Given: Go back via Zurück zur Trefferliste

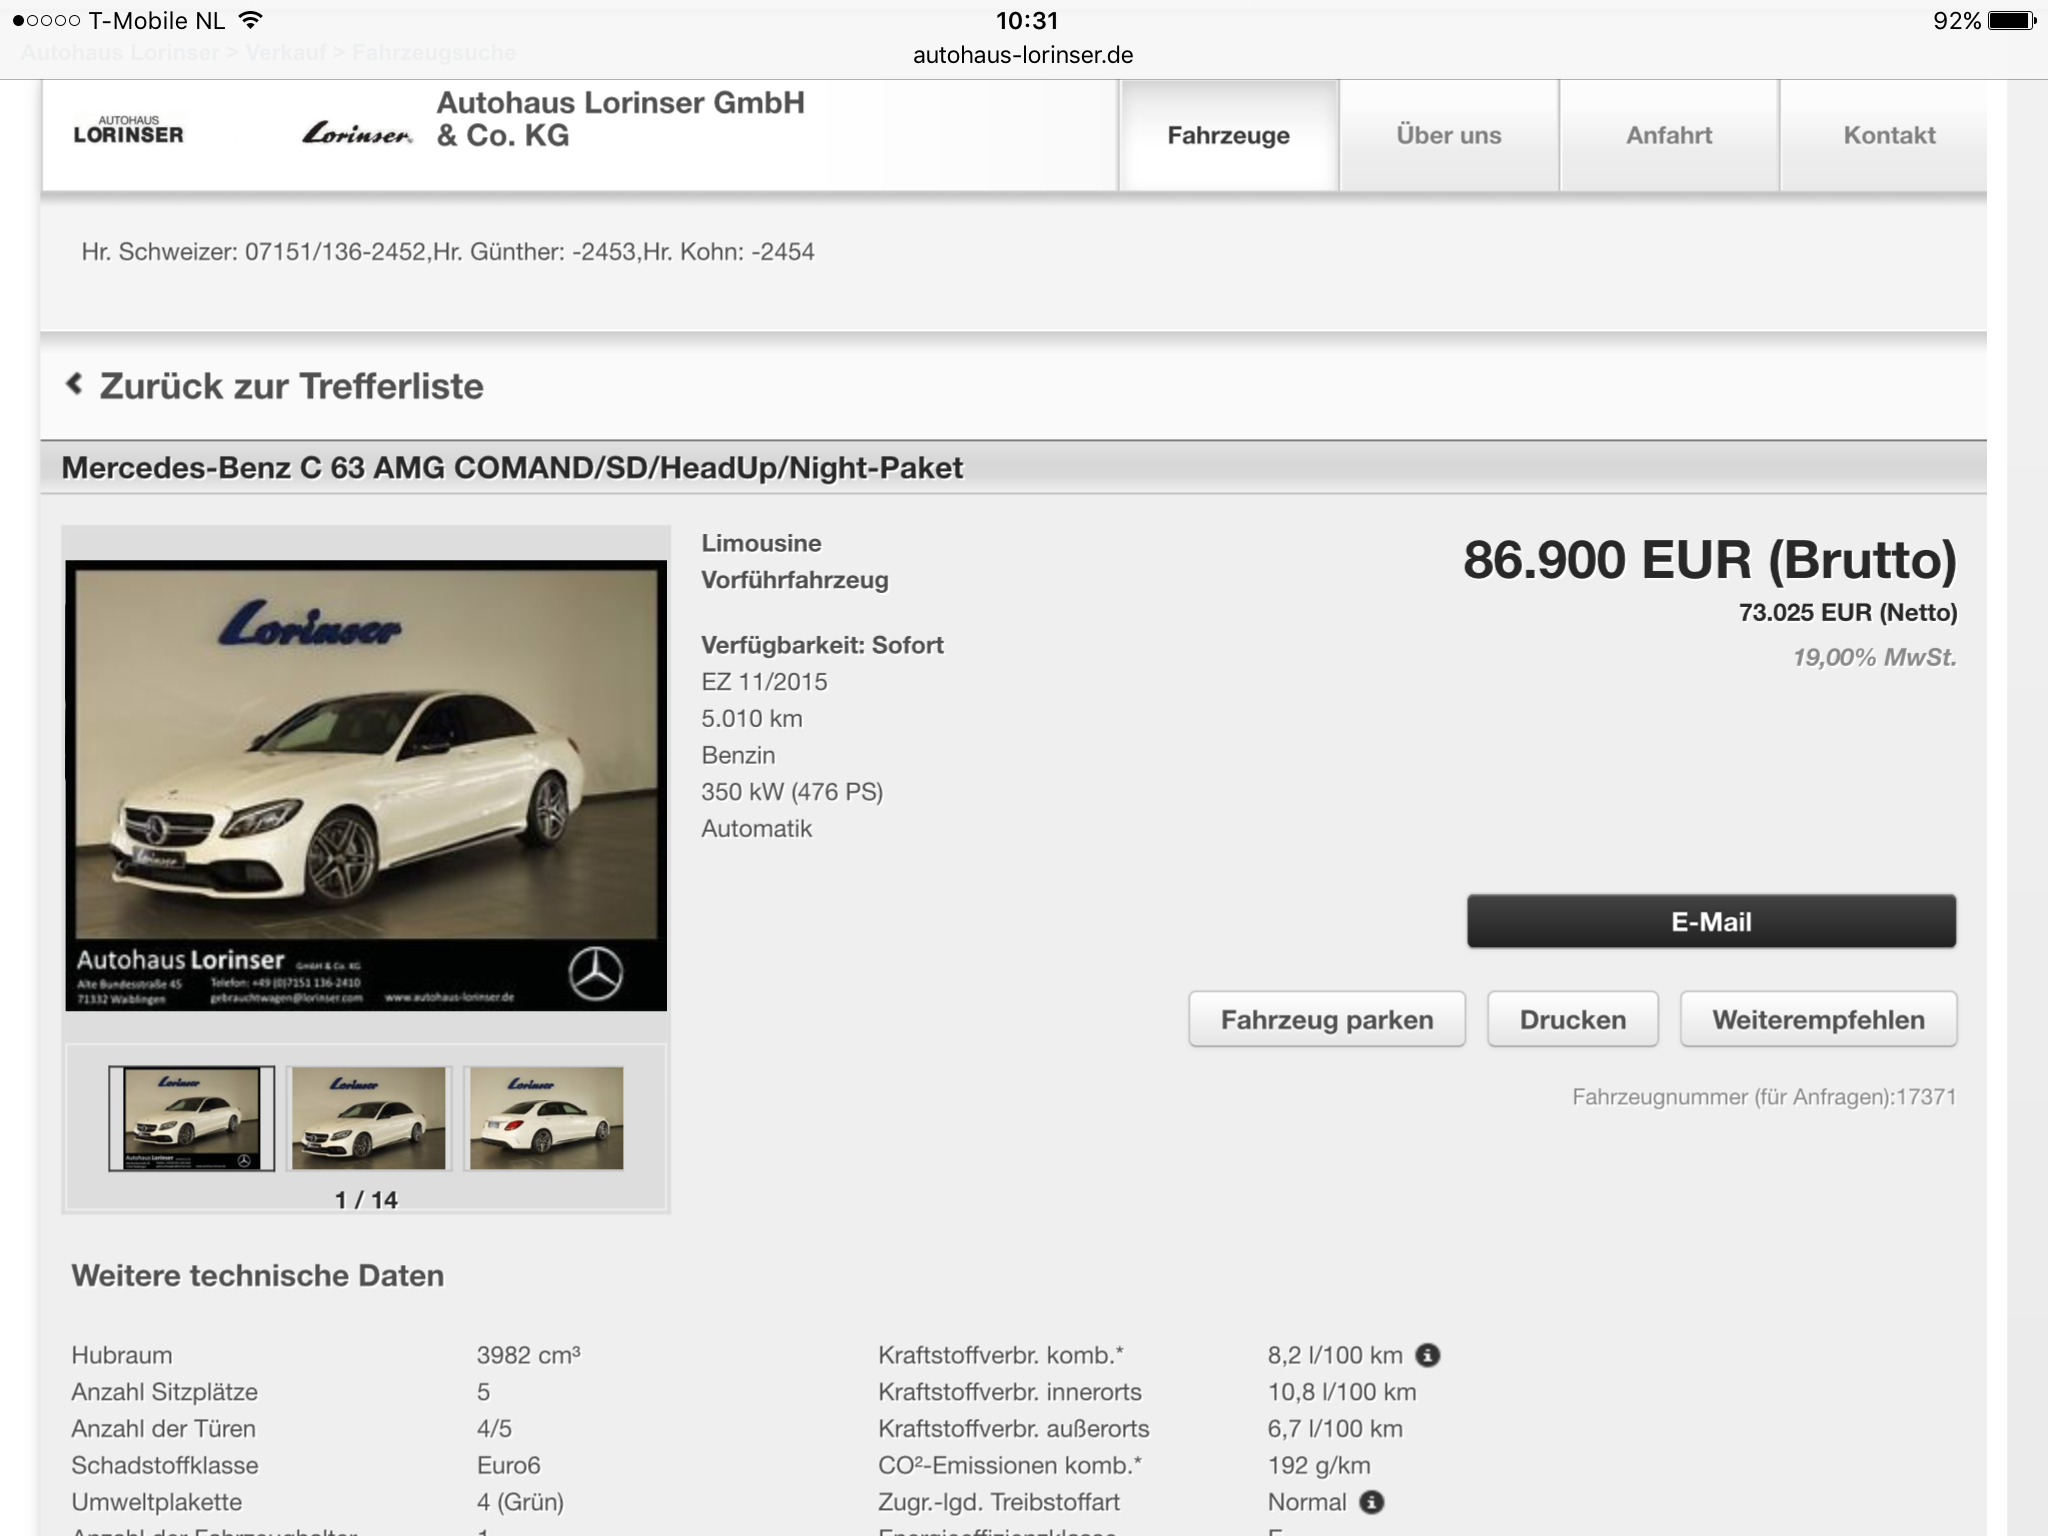Looking at the screenshot, I should click(291, 386).
